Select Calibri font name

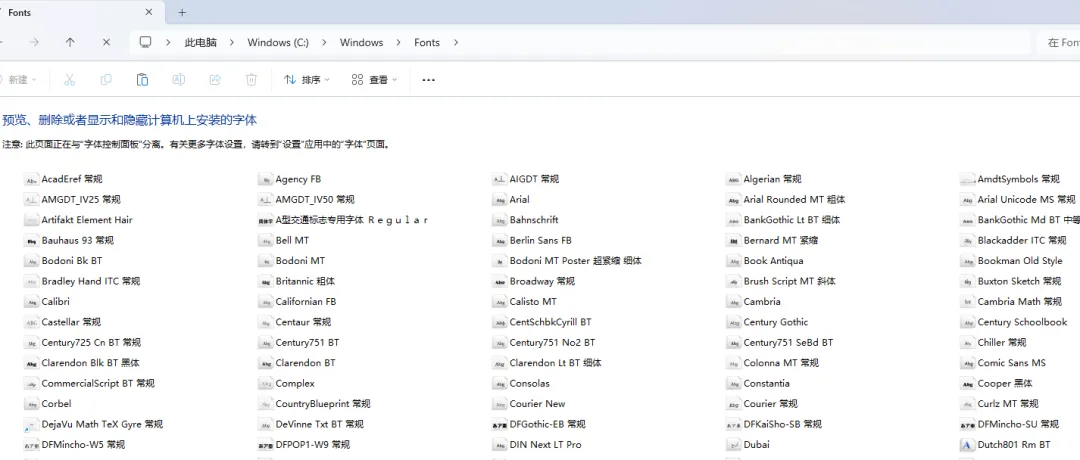[x=55, y=302]
